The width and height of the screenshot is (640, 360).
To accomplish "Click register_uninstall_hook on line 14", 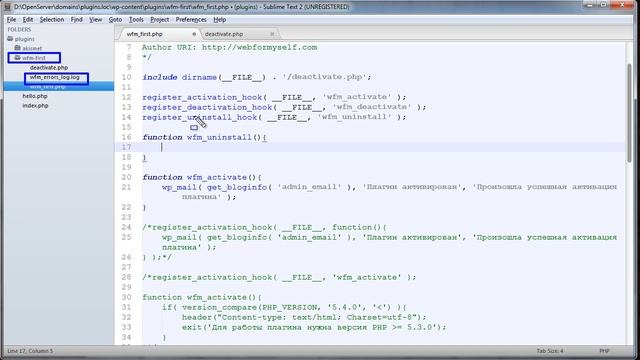I will [200, 117].
